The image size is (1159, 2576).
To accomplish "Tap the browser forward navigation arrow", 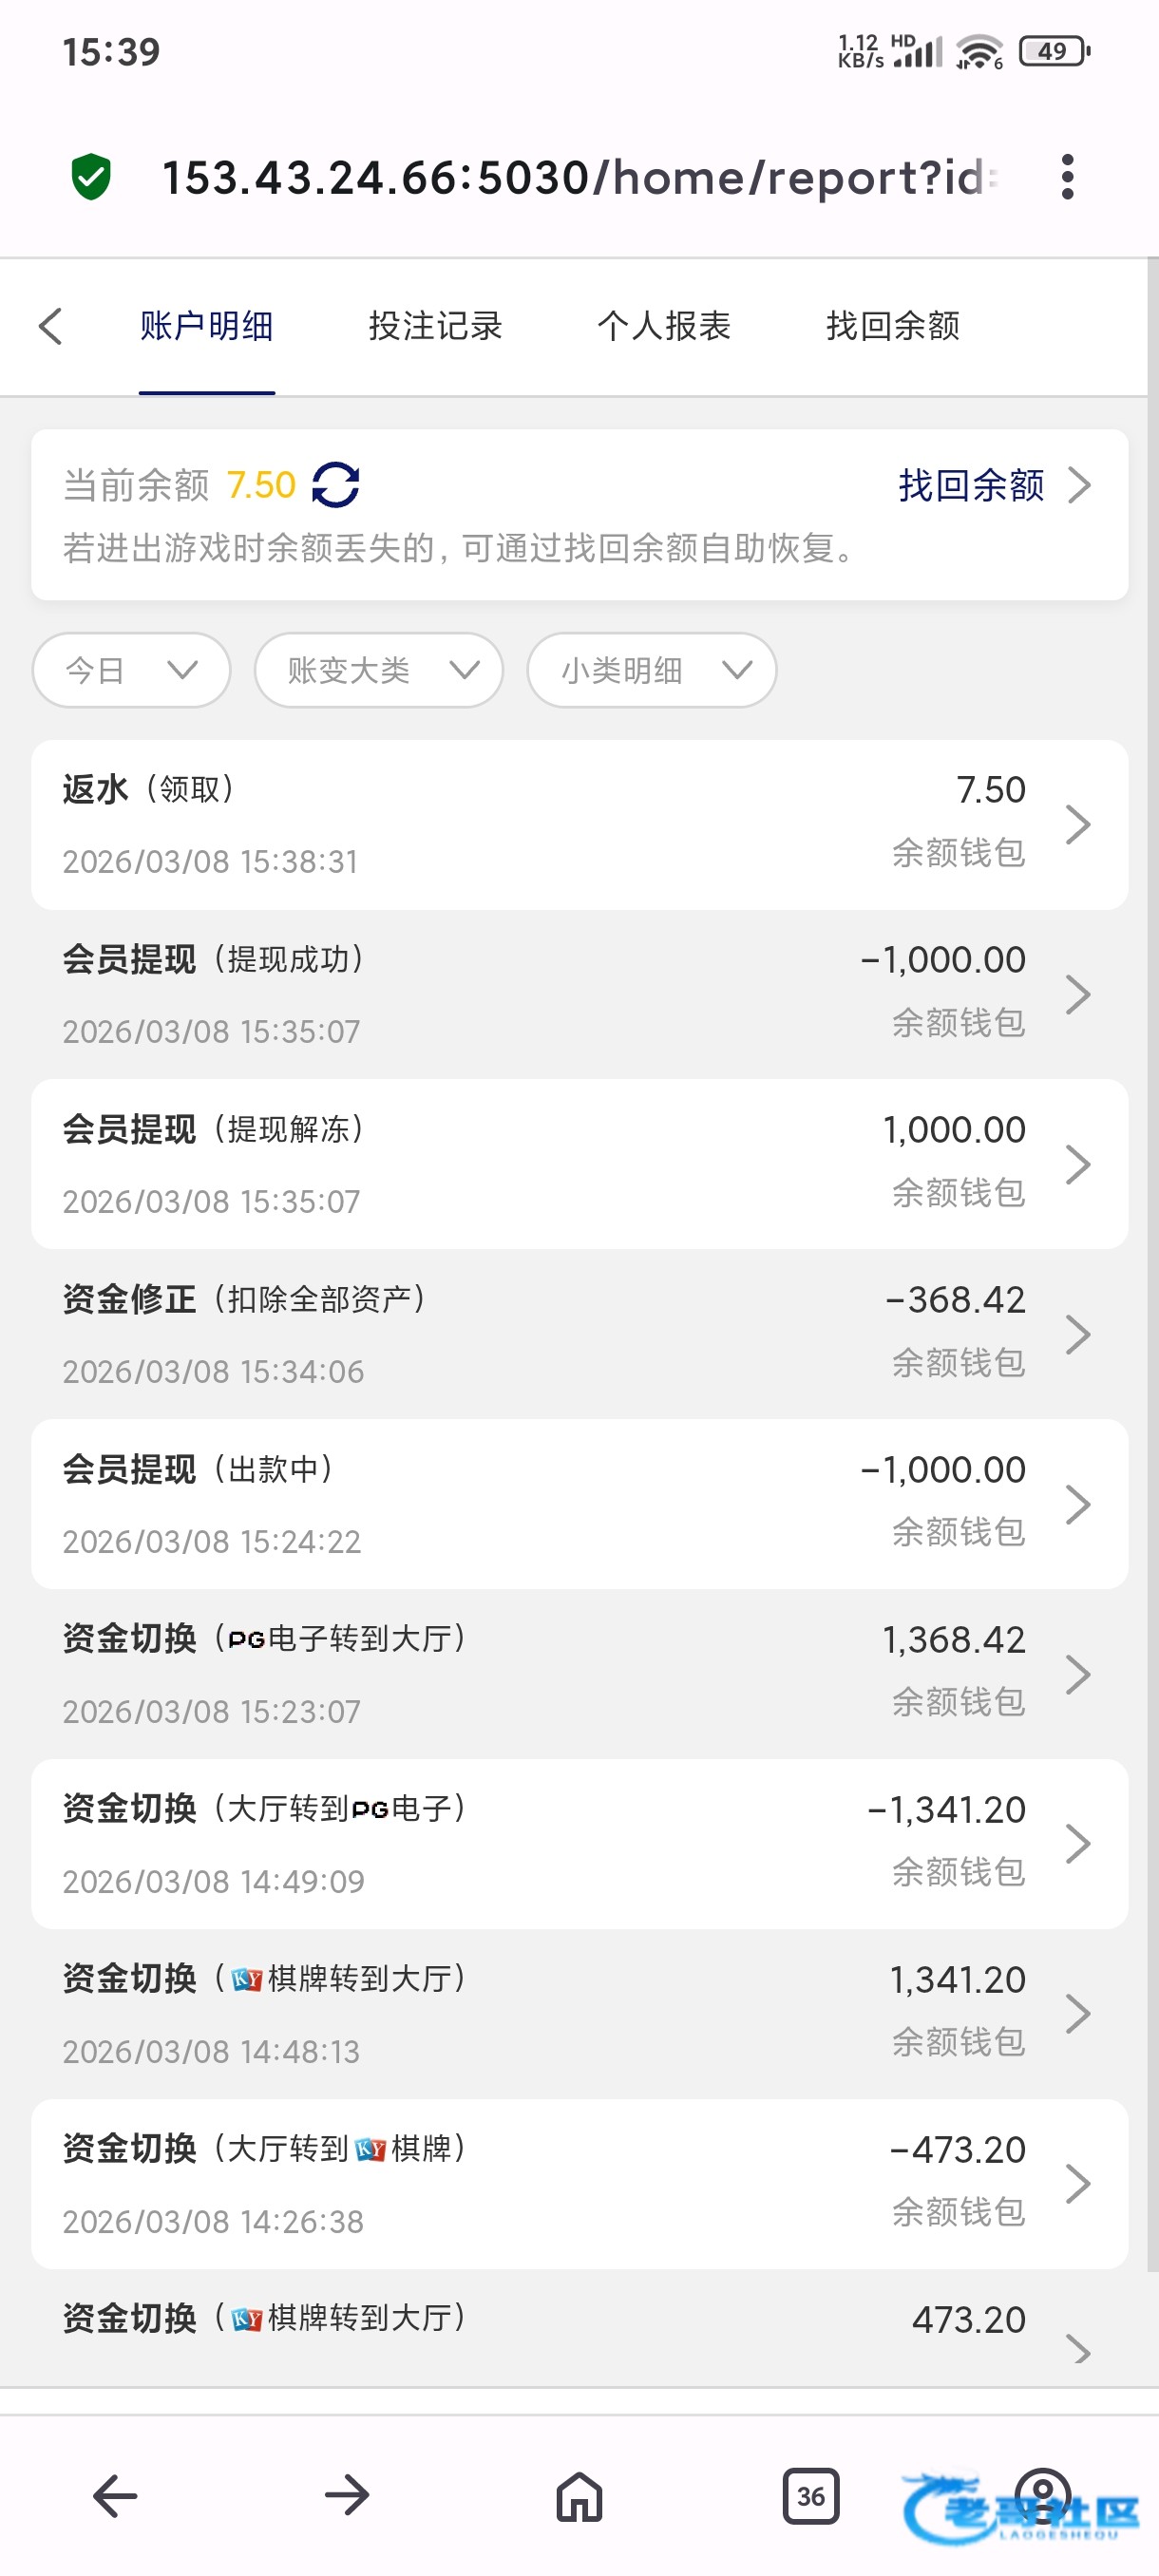I will [347, 2496].
